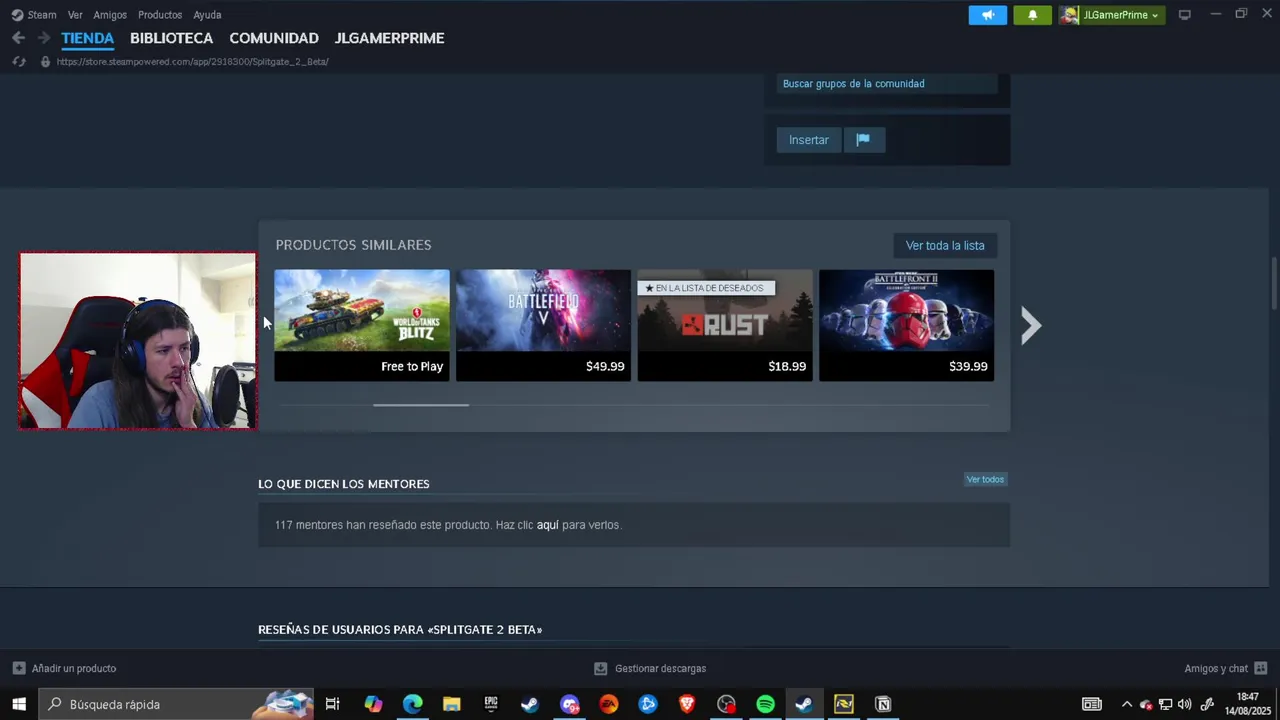Screen dimensions: 1280x720
Task: Click the report flag button
Action: tap(863, 140)
